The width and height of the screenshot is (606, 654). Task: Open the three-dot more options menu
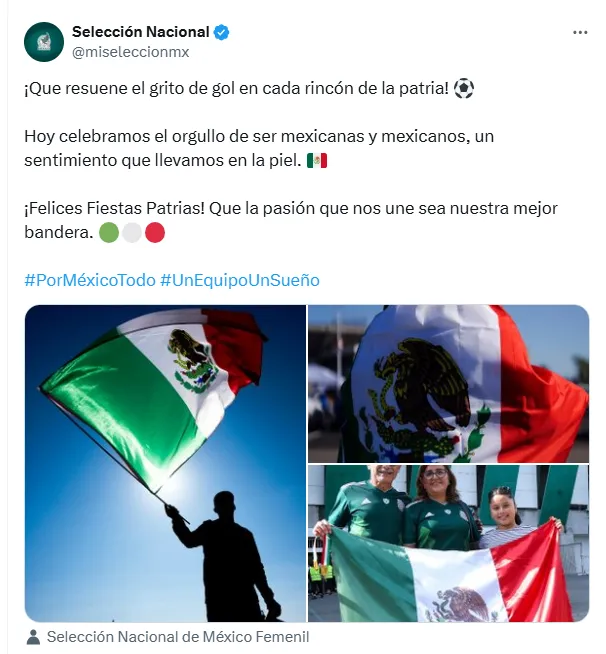pyautogui.click(x=580, y=33)
